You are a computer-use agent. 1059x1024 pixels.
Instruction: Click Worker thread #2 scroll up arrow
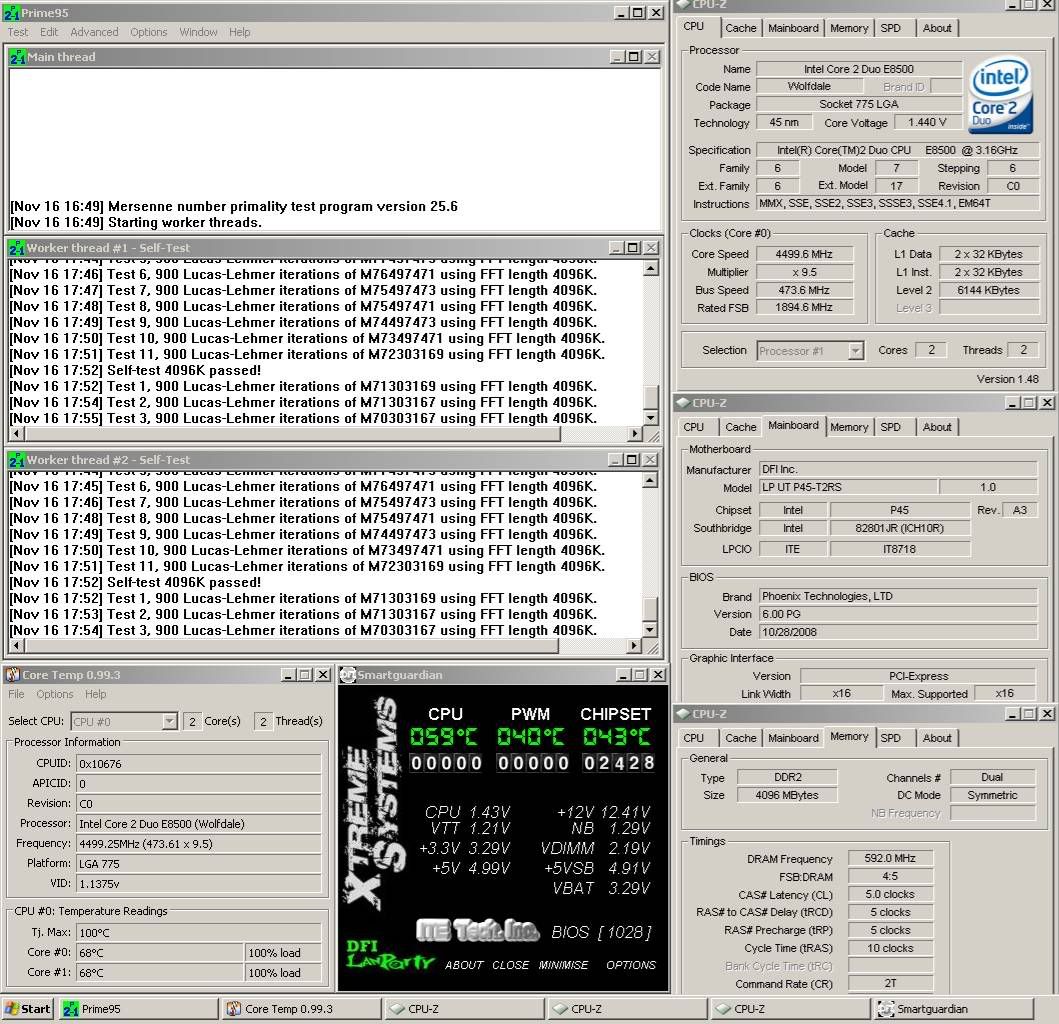(650, 481)
